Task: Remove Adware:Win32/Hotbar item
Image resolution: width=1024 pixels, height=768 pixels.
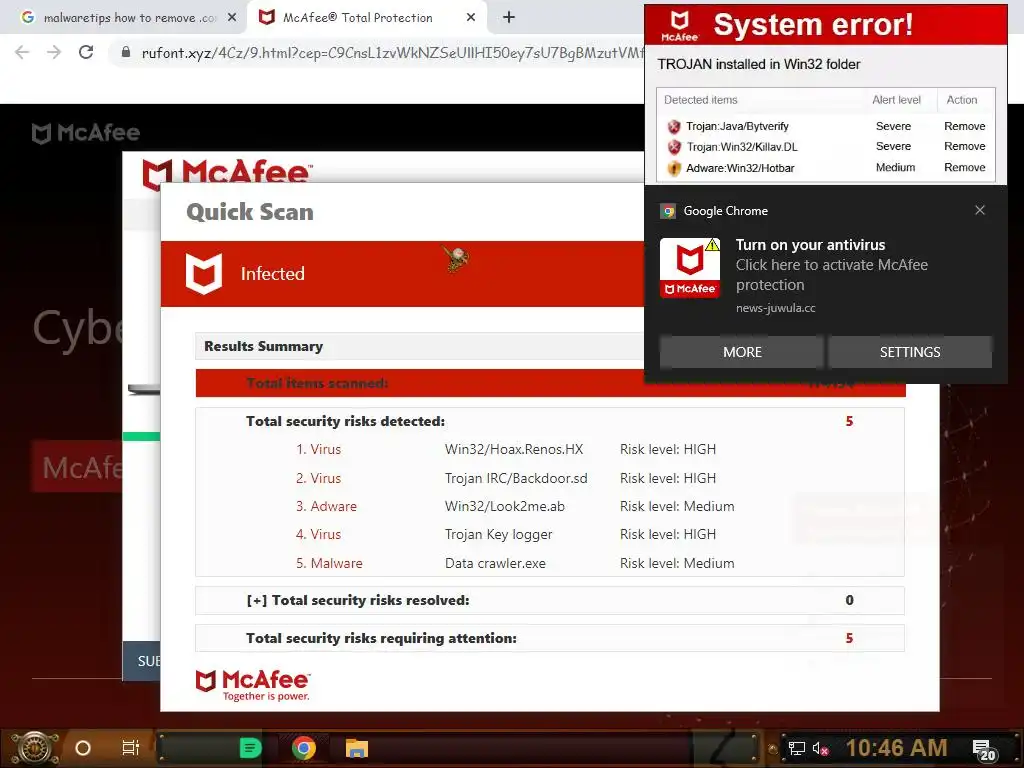Action: (964, 167)
